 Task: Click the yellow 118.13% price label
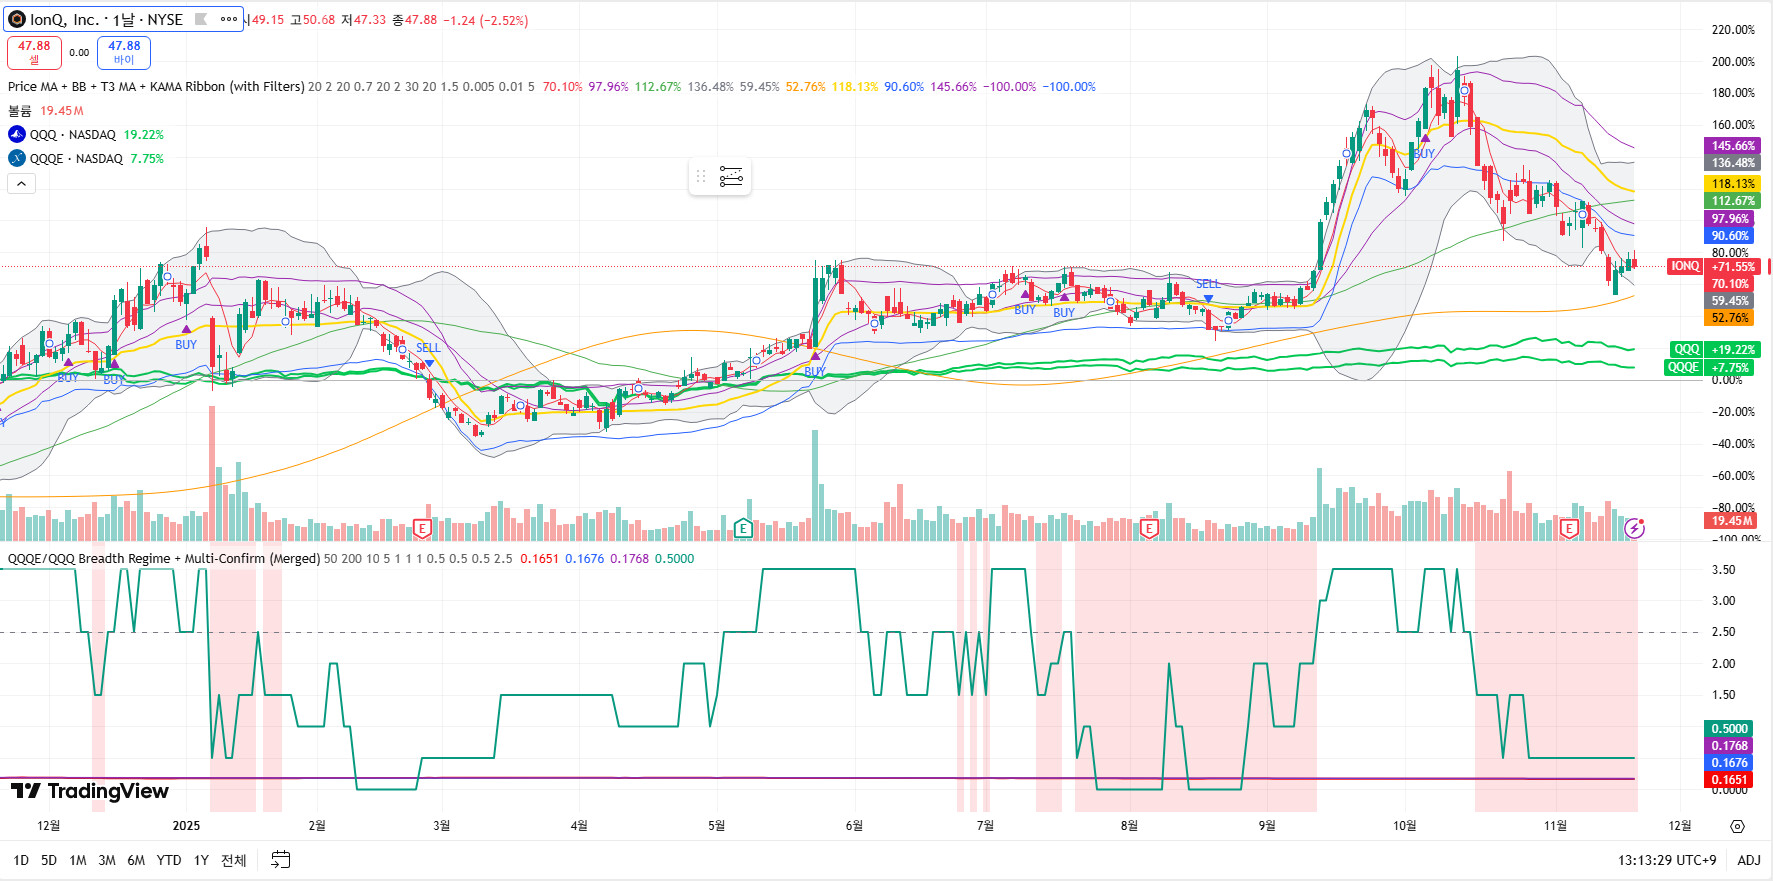pos(1732,184)
